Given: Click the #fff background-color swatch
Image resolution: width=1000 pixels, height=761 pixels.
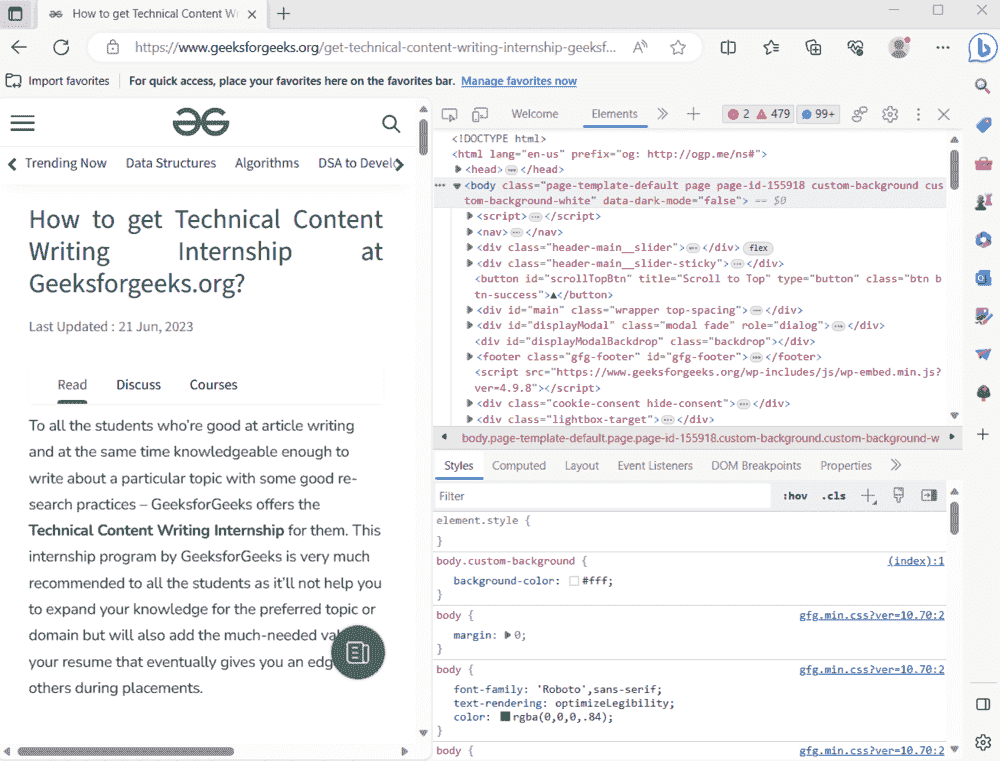Looking at the screenshot, I should click(573, 581).
